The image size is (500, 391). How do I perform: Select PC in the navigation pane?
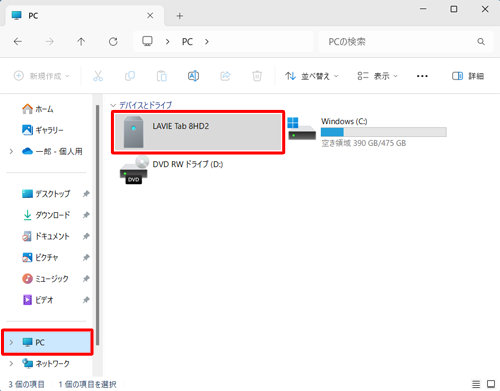pyautogui.click(x=47, y=342)
